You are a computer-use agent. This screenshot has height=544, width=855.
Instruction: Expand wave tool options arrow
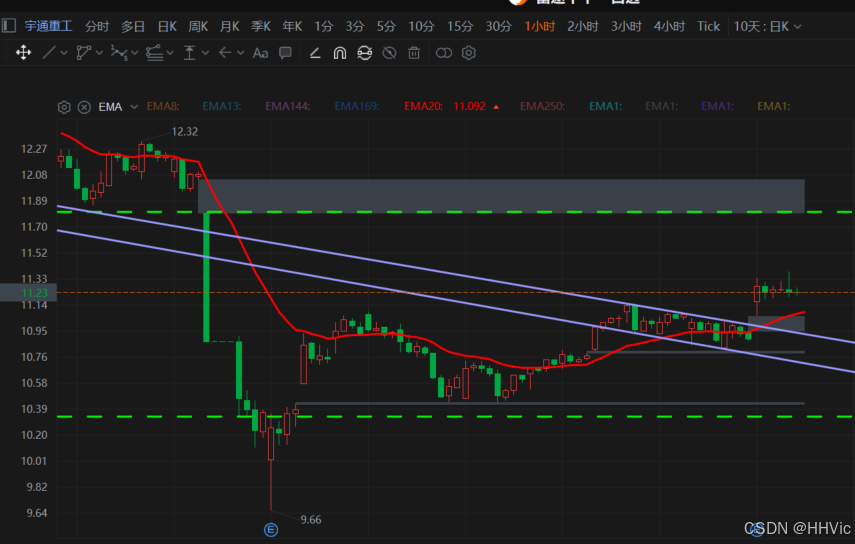pos(135,53)
